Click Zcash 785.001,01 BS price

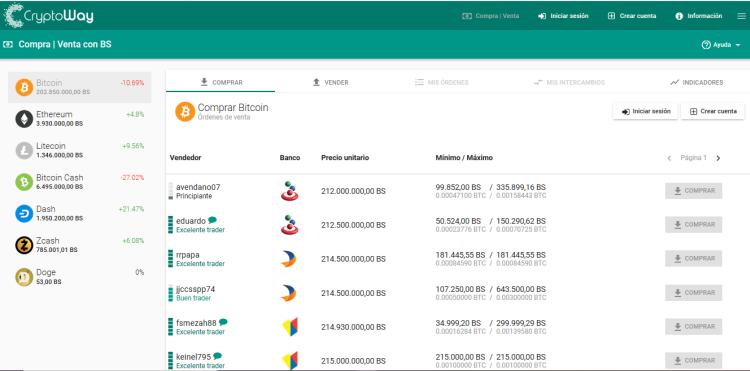pos(56,250)
